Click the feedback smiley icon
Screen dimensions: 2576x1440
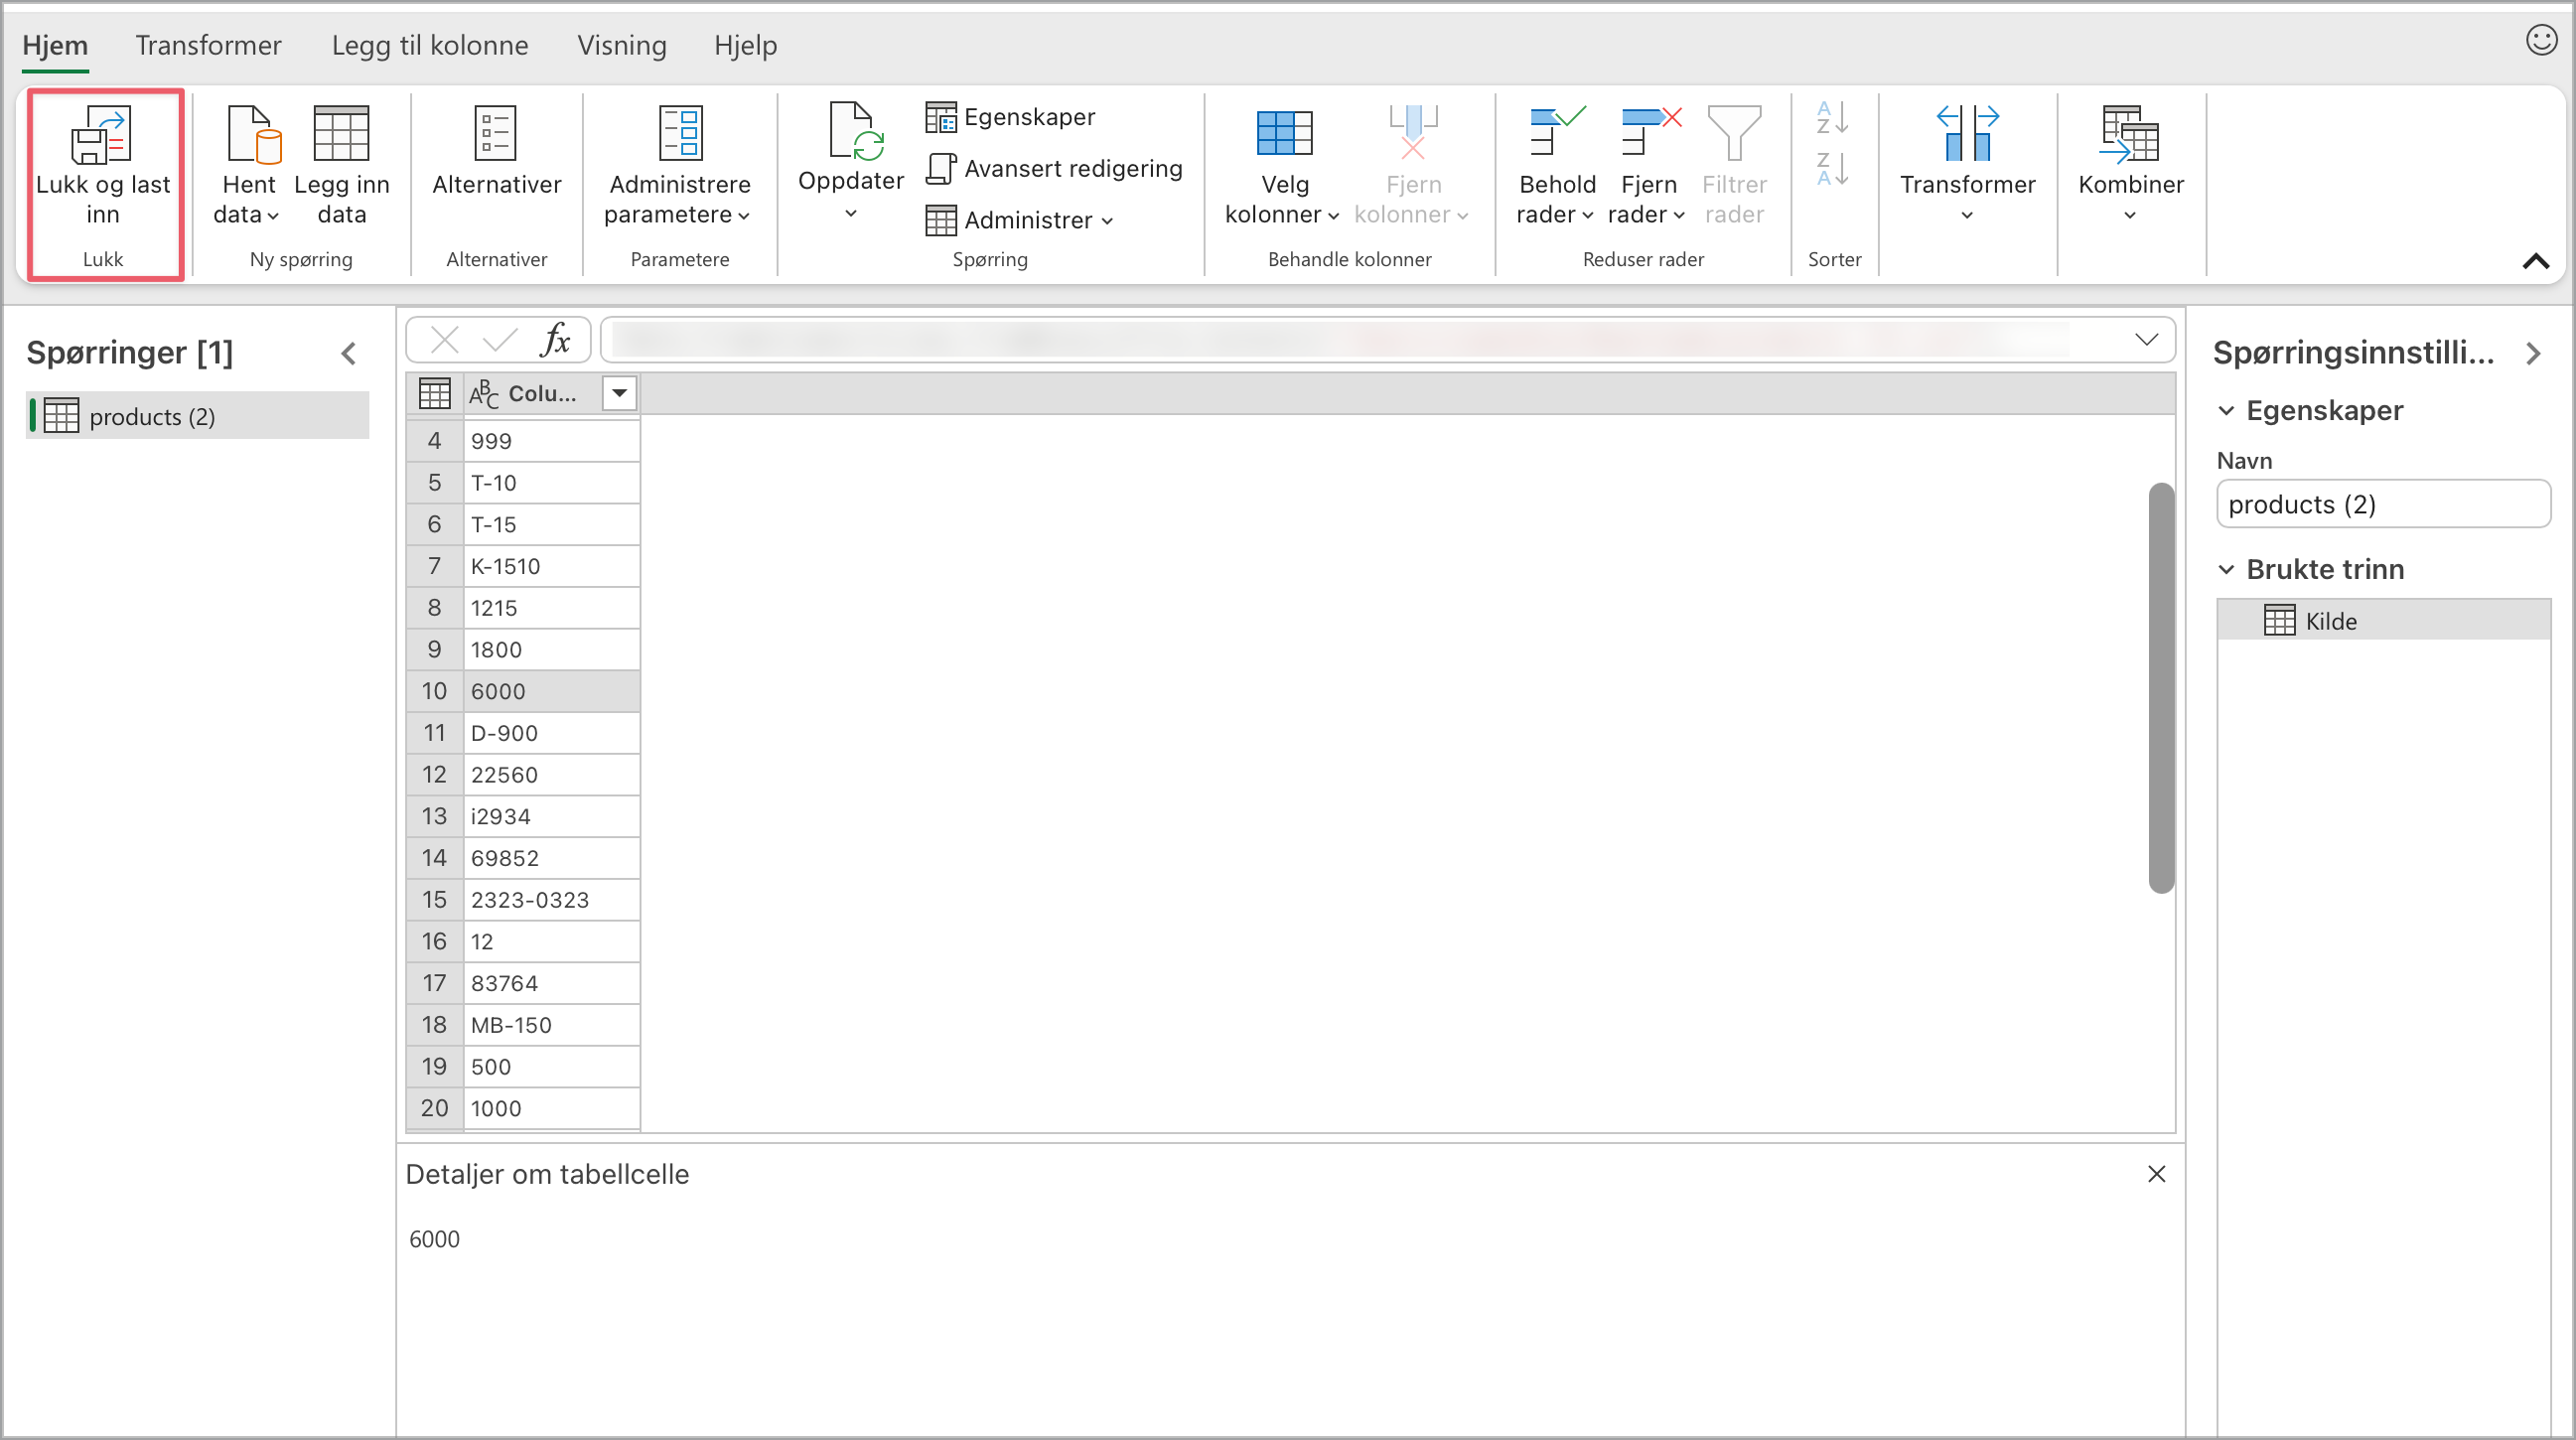[2541, 41]
